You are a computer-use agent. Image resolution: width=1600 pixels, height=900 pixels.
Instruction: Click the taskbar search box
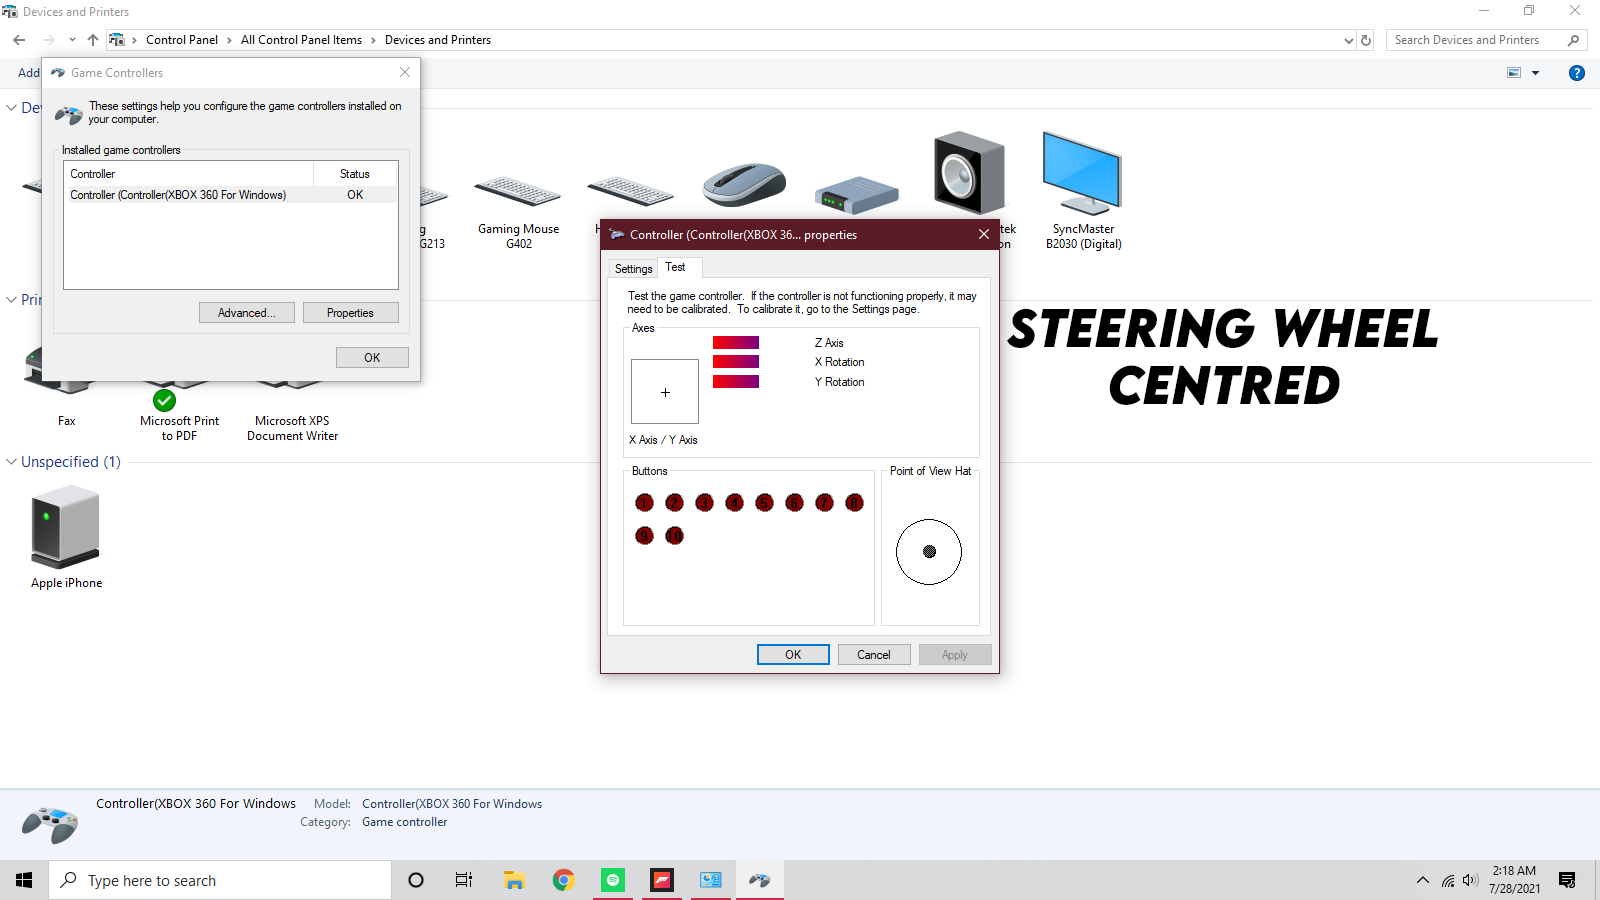[220, 880]
